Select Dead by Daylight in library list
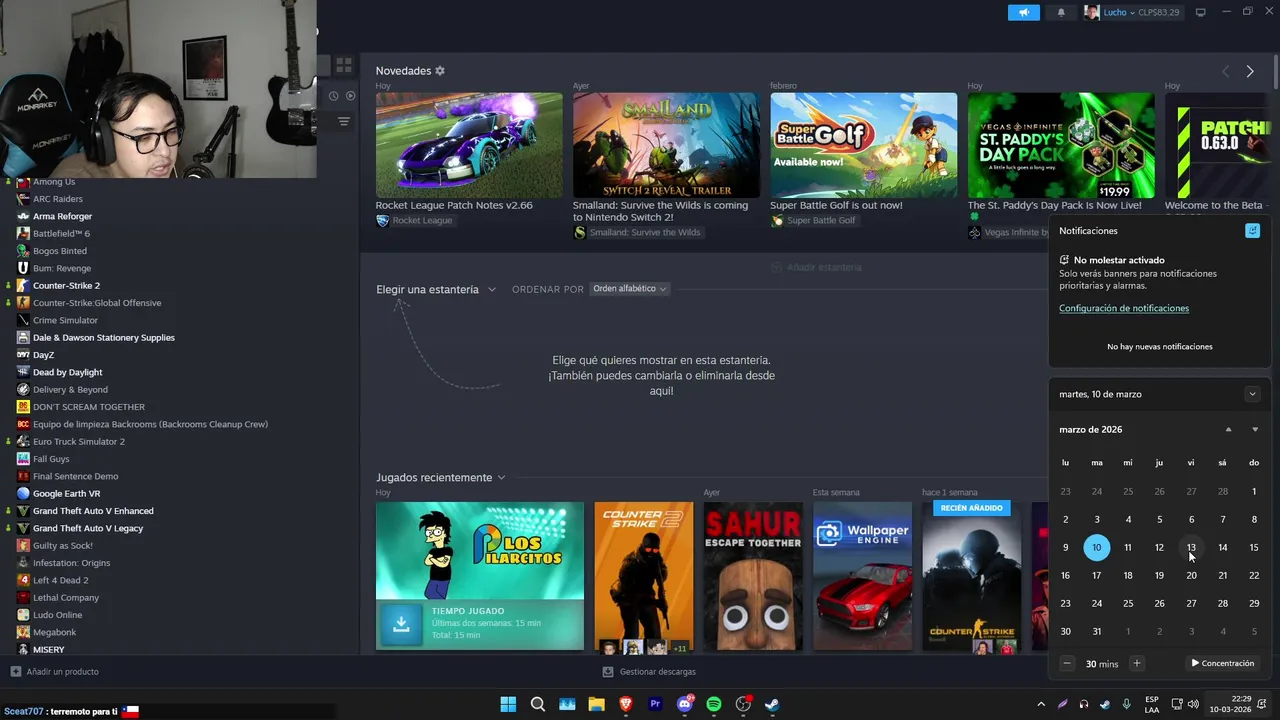The image size is (1280, 720). coord(67,372)
